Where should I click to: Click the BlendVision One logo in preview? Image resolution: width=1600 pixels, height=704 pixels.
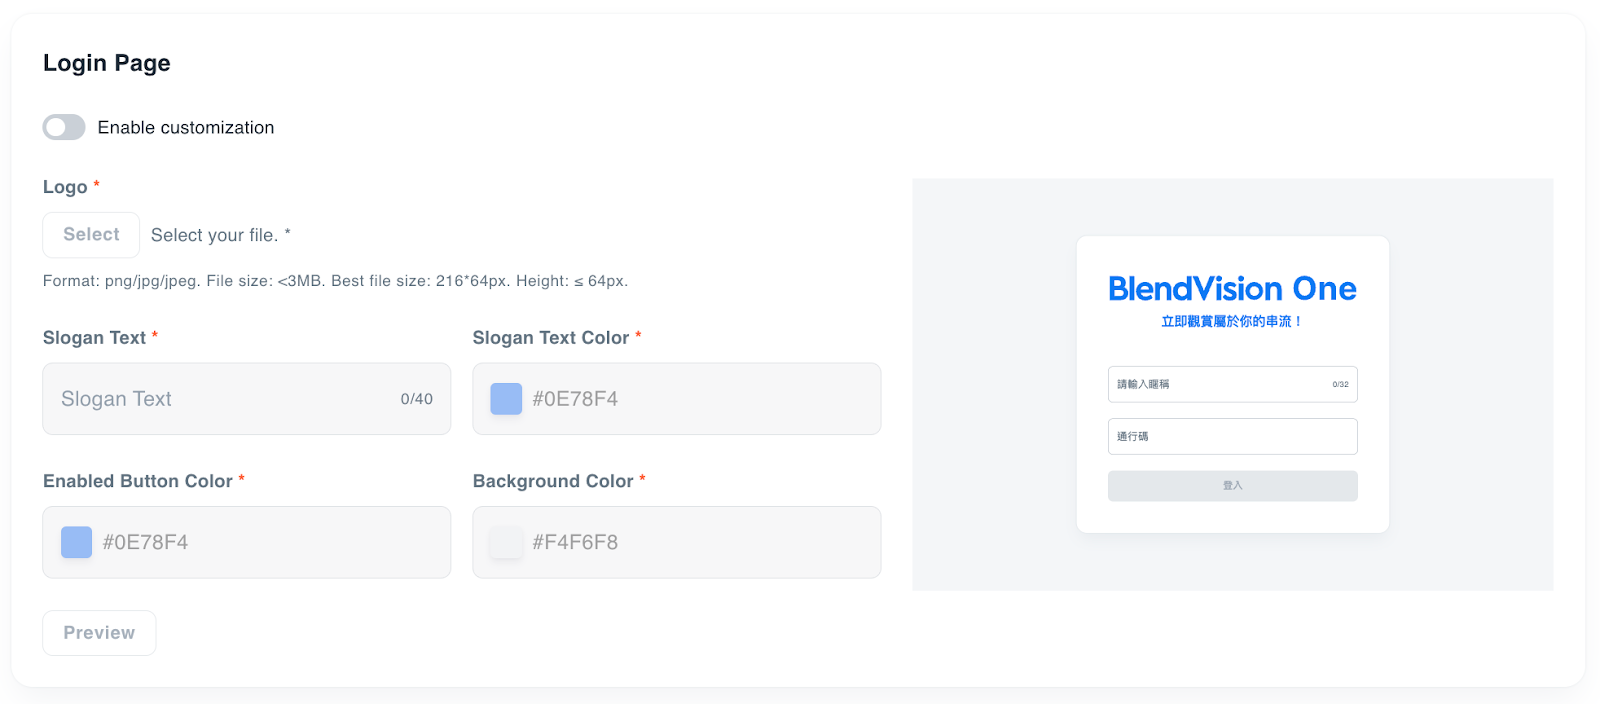[1232, 289]
